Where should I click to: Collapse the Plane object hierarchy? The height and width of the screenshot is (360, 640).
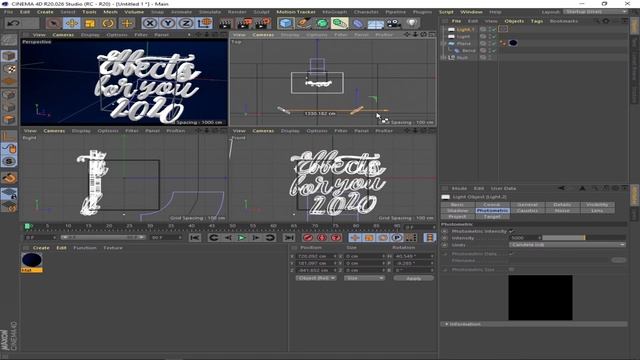[x=444, y=43]
